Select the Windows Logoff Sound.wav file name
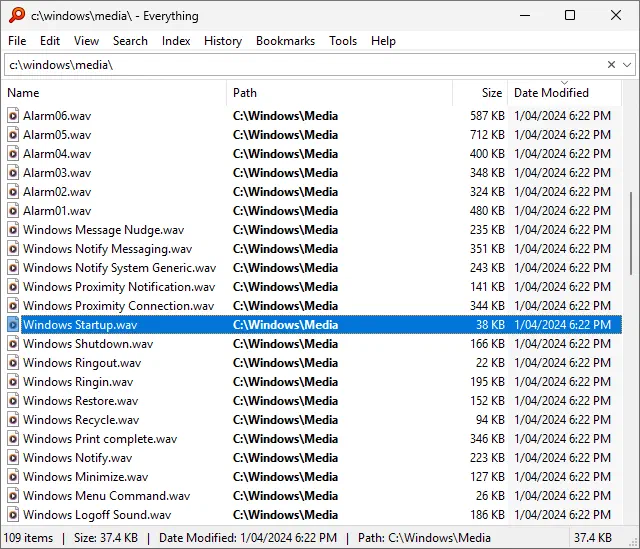 pos(97,515)
